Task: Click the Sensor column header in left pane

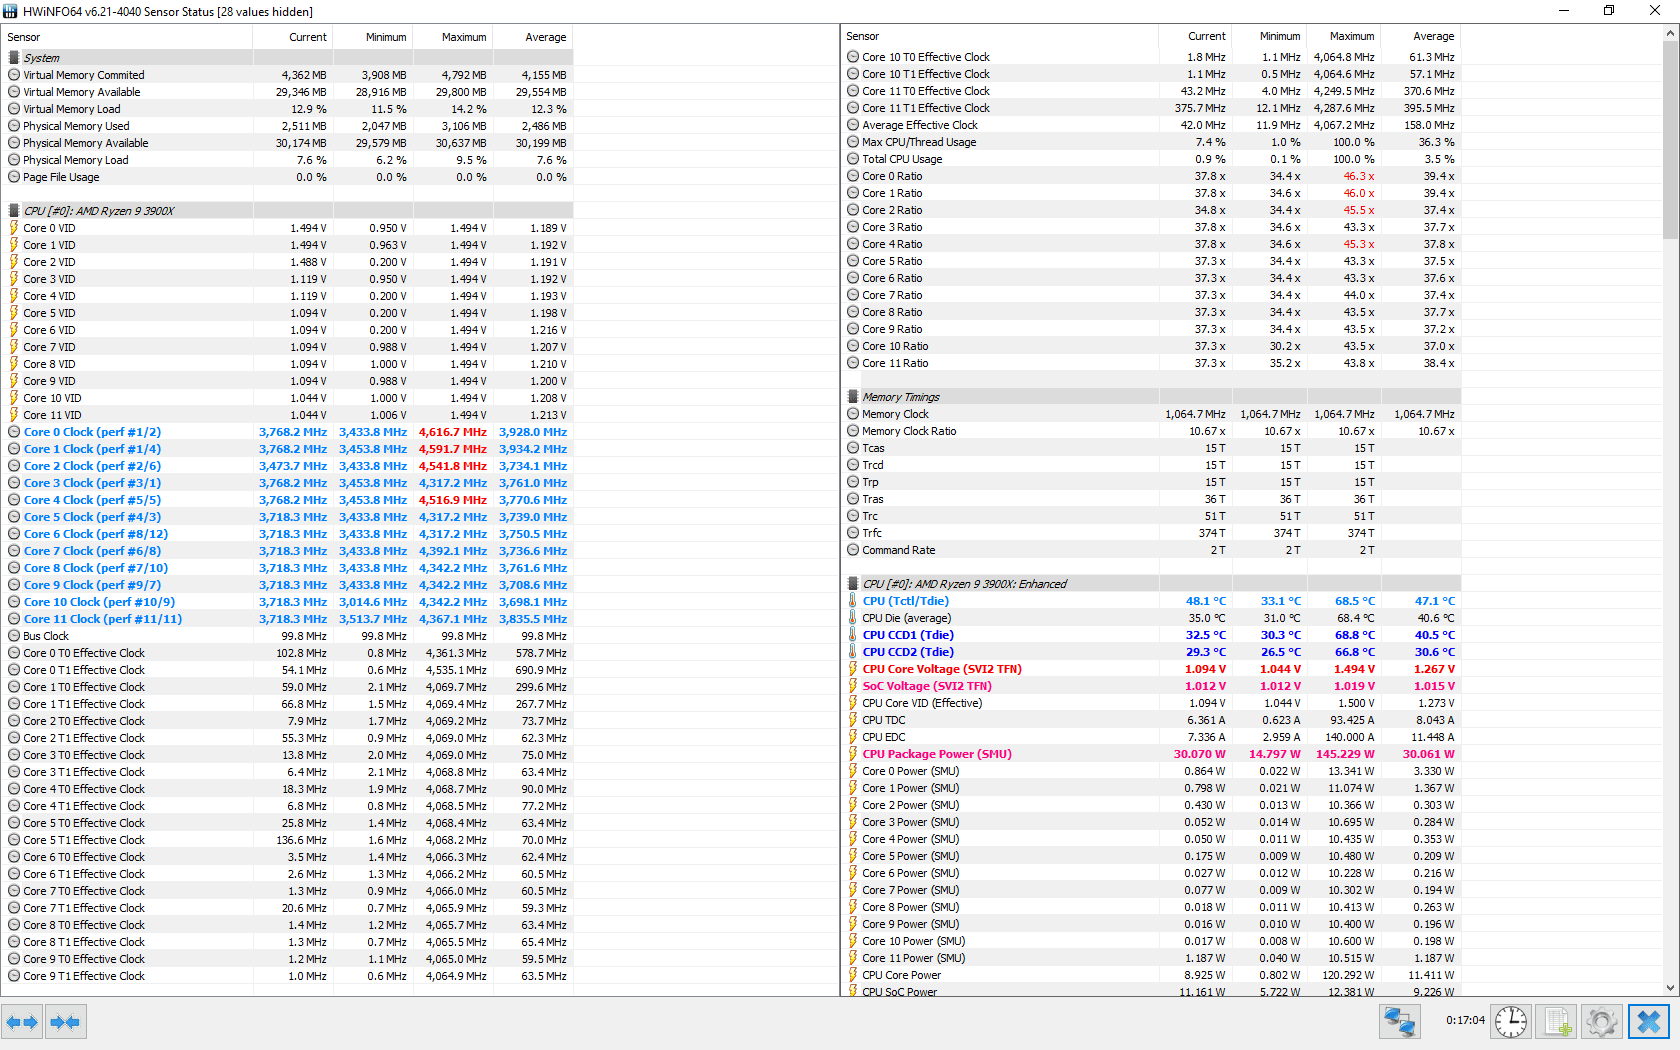Action: (127, 37)
